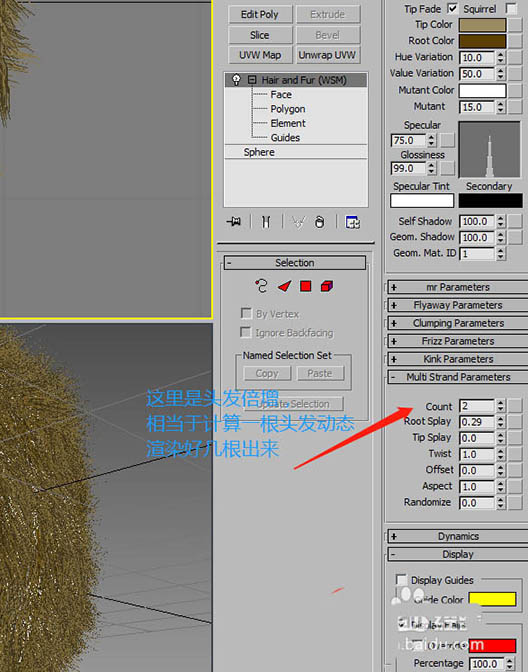Click map button beside Count field
Screen dimensions: 528x672
point(515,405)
